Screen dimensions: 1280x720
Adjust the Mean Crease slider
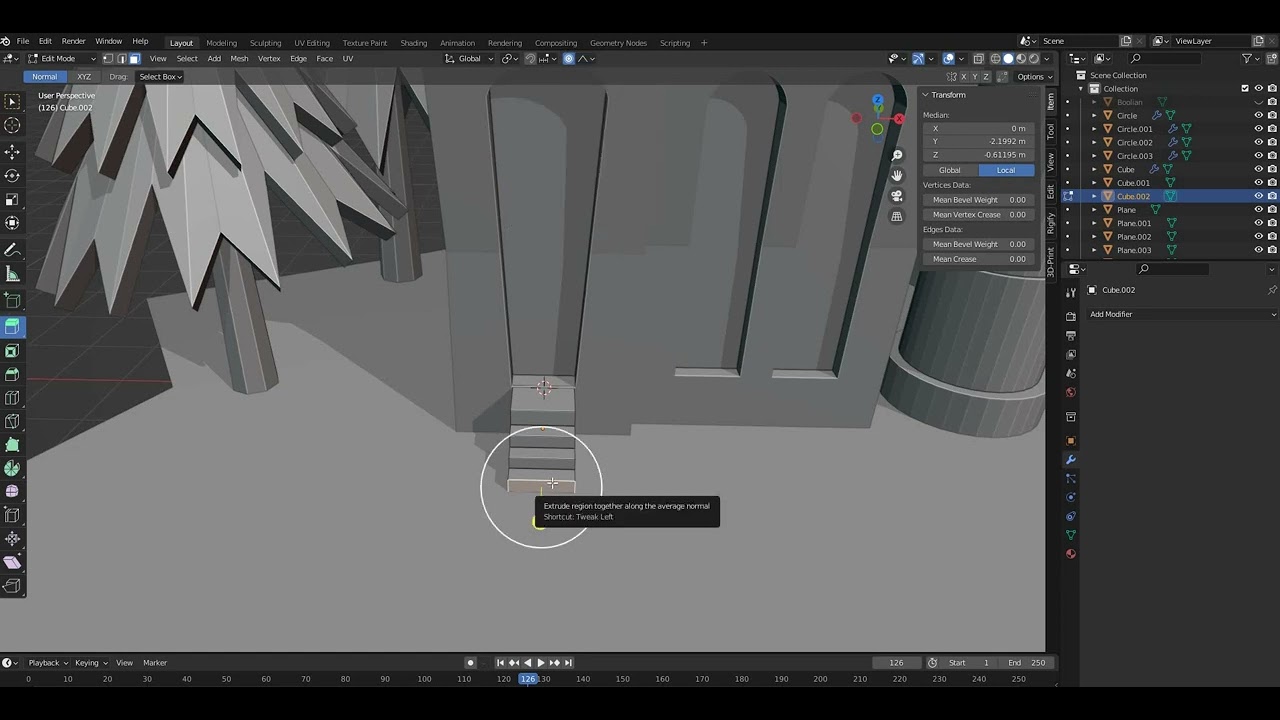(979, 259)
